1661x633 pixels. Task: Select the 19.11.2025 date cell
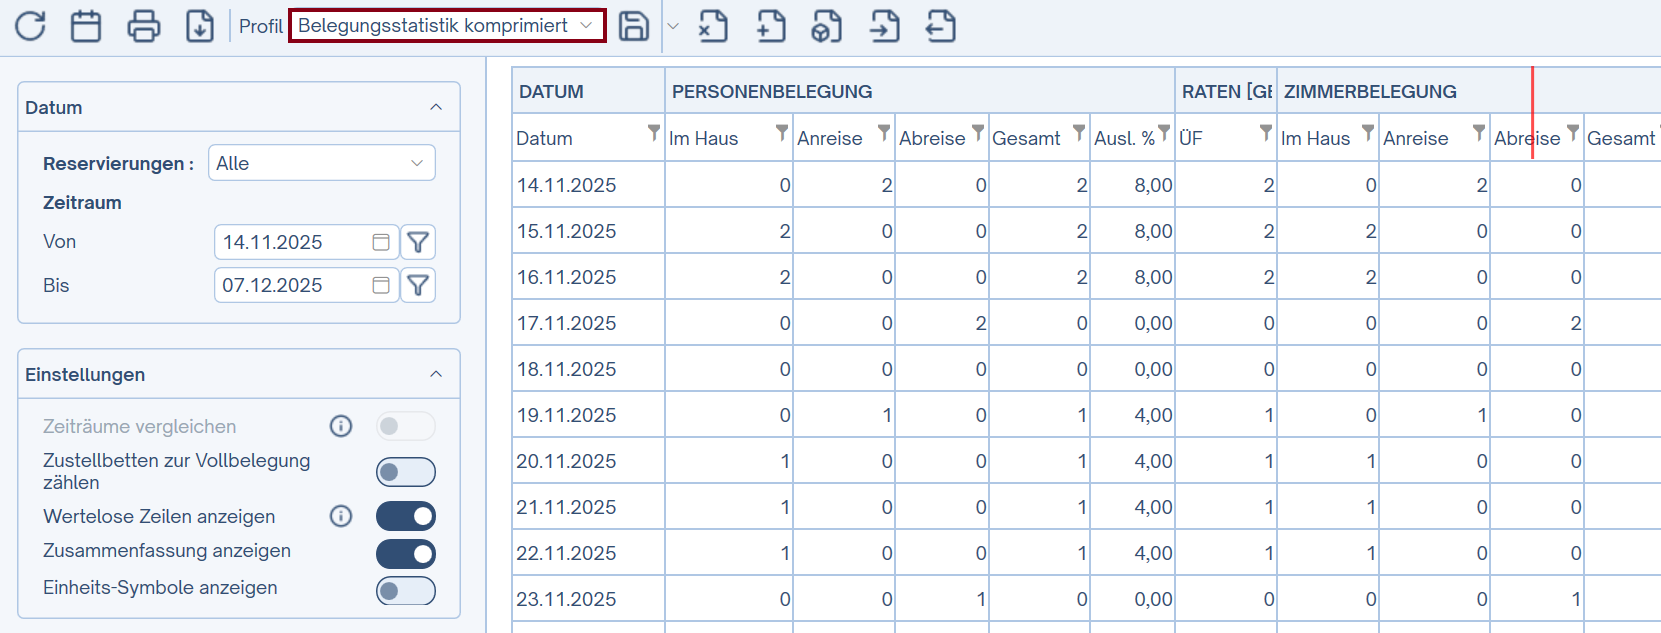(588, 415)
